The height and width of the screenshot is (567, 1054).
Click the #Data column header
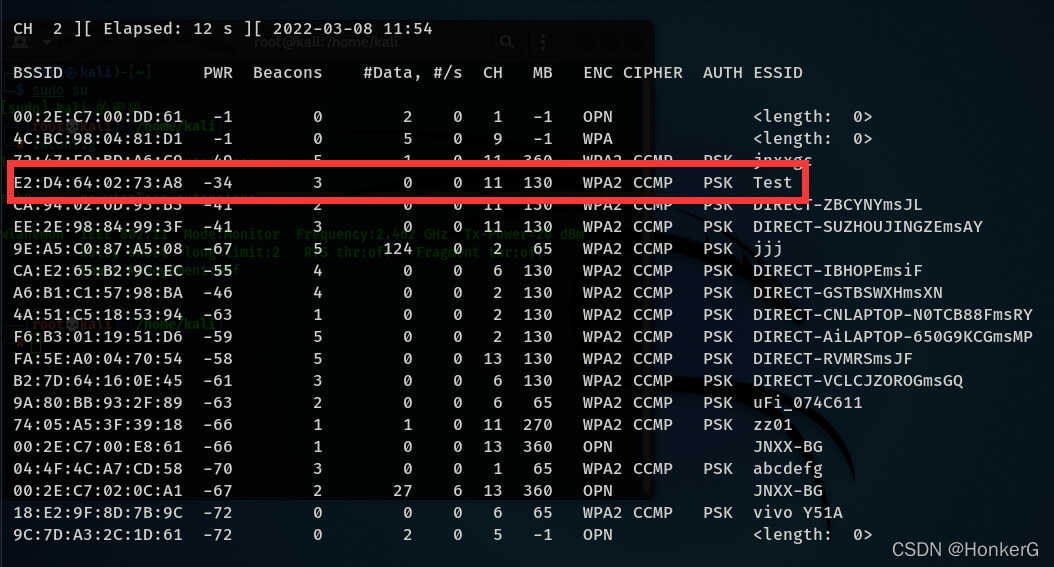[x=392, y=73]
